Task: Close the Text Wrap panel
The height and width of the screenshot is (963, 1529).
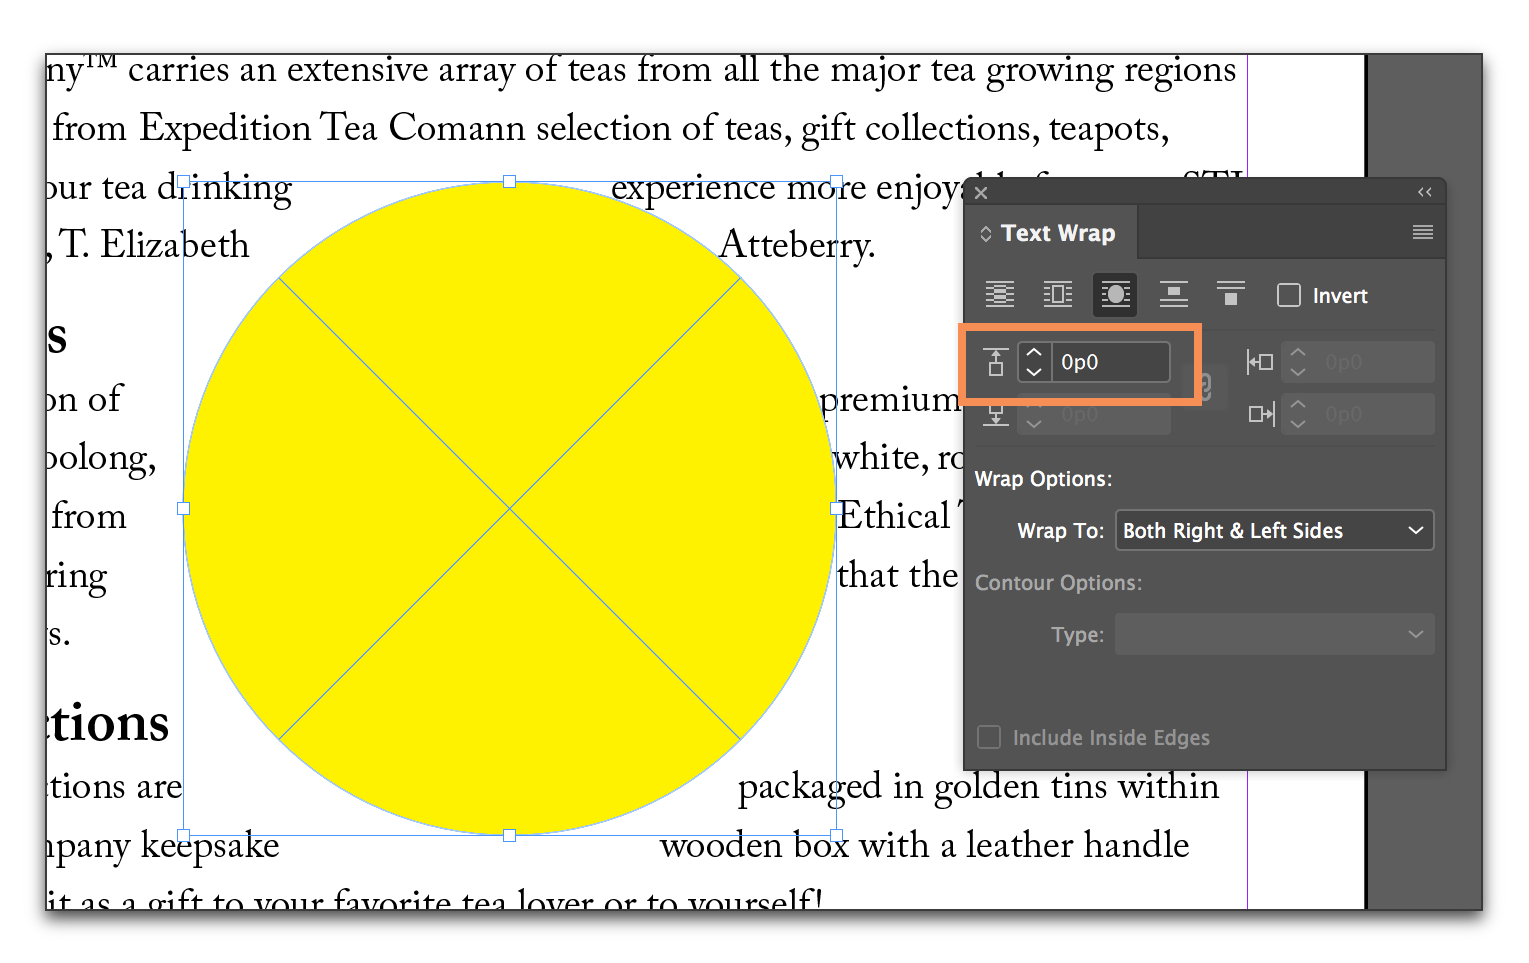Action: [981, 192]
